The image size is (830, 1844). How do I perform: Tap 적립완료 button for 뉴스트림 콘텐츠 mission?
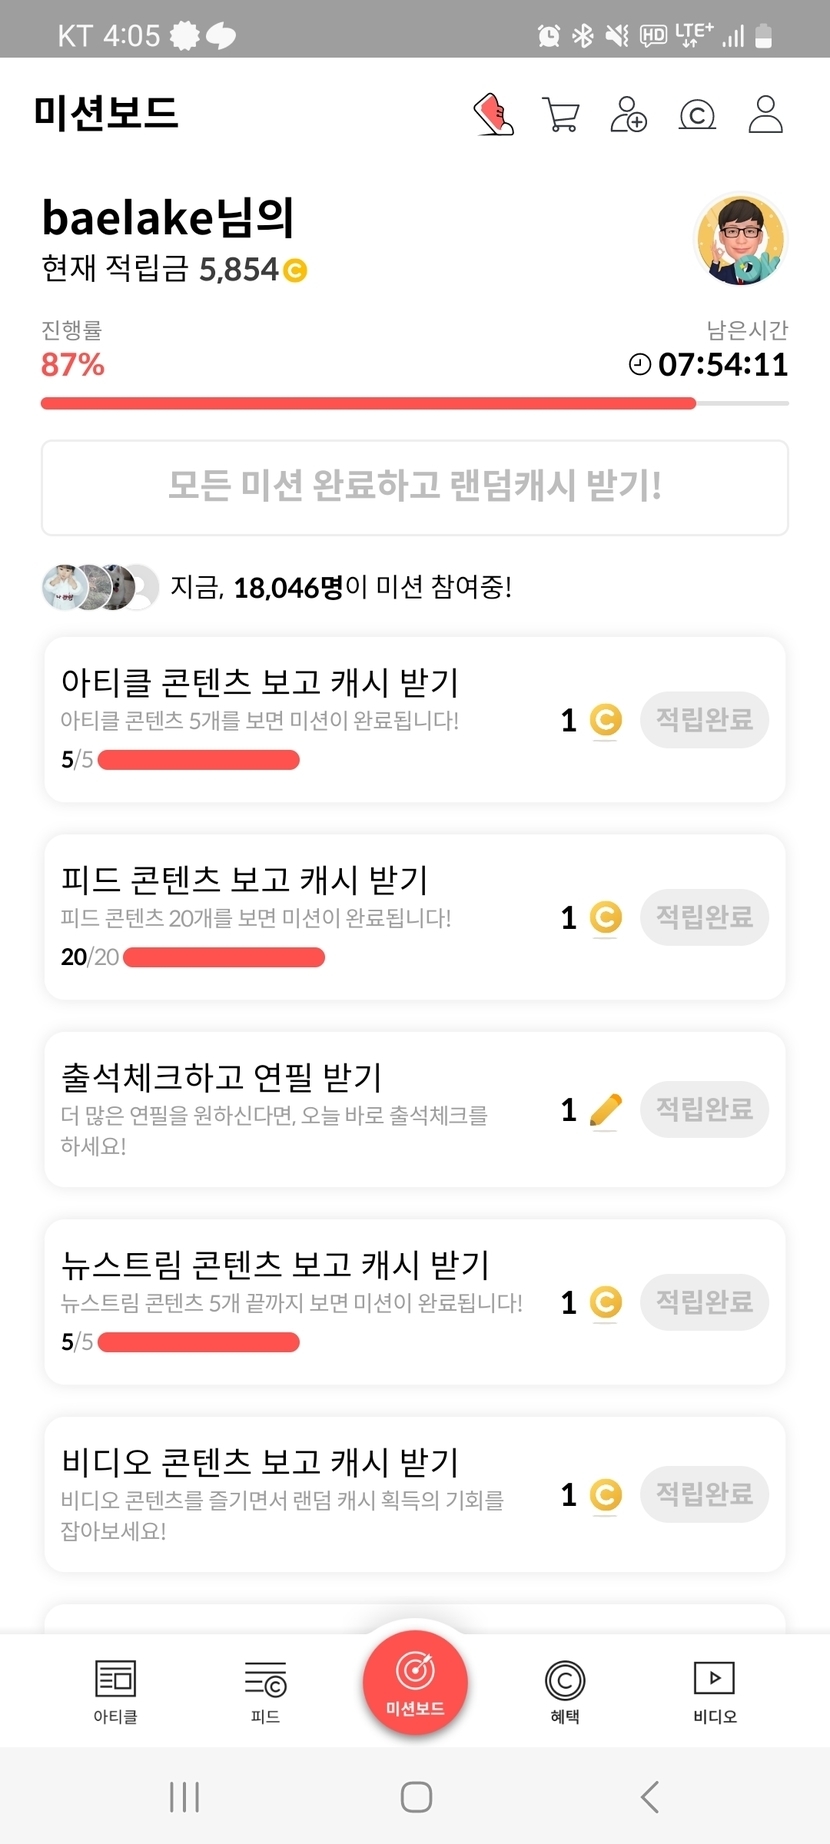pyautogui.click(x=704, y=1302)
